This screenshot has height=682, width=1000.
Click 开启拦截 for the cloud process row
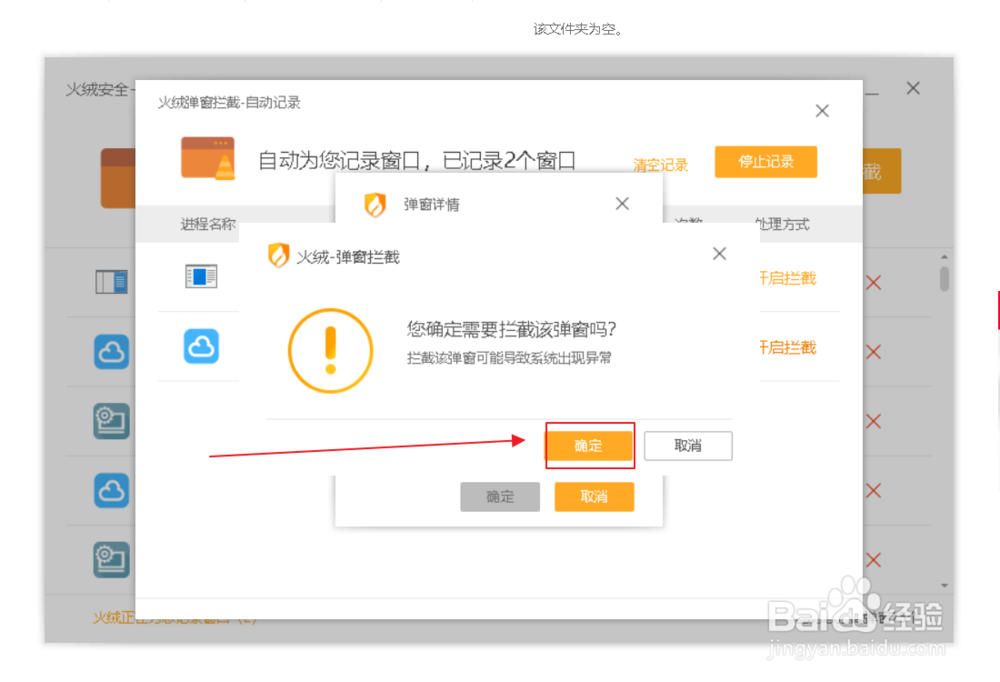click(x=788, y=348)
